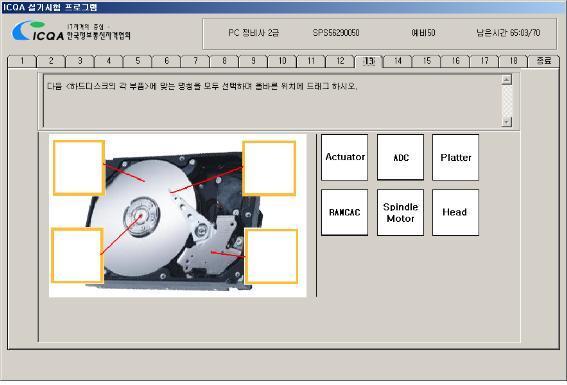Screen dimensions: 567x385
Task: Select question tab 17
Action: [485, 61]
